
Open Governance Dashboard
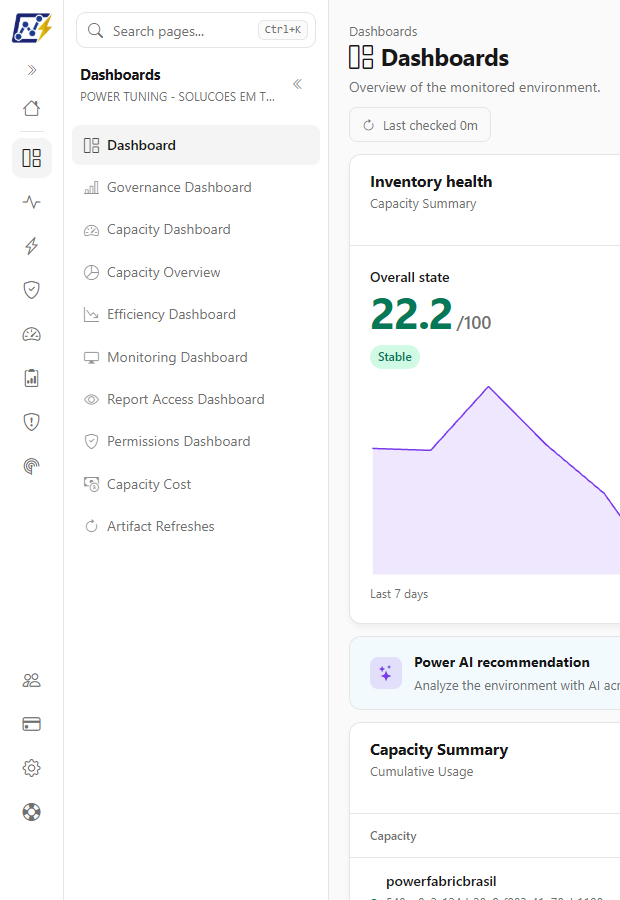click(196, 188)
